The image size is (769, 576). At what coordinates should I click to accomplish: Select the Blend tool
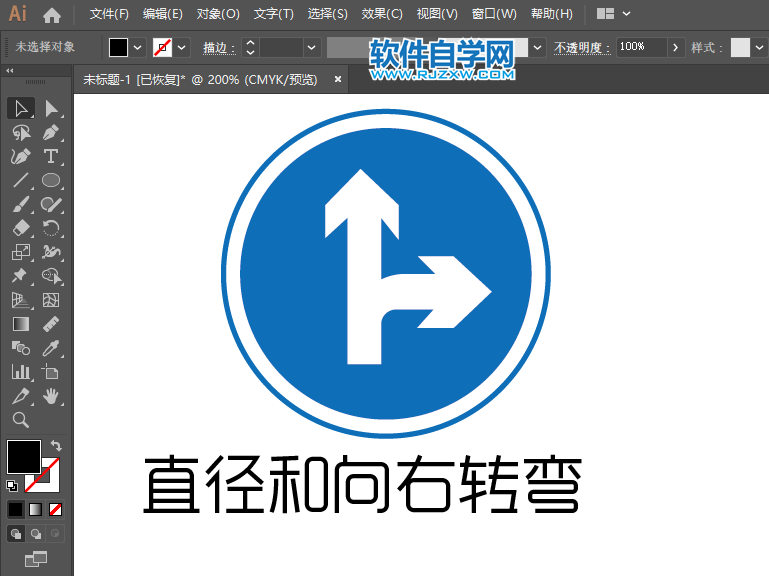[21, 348]
